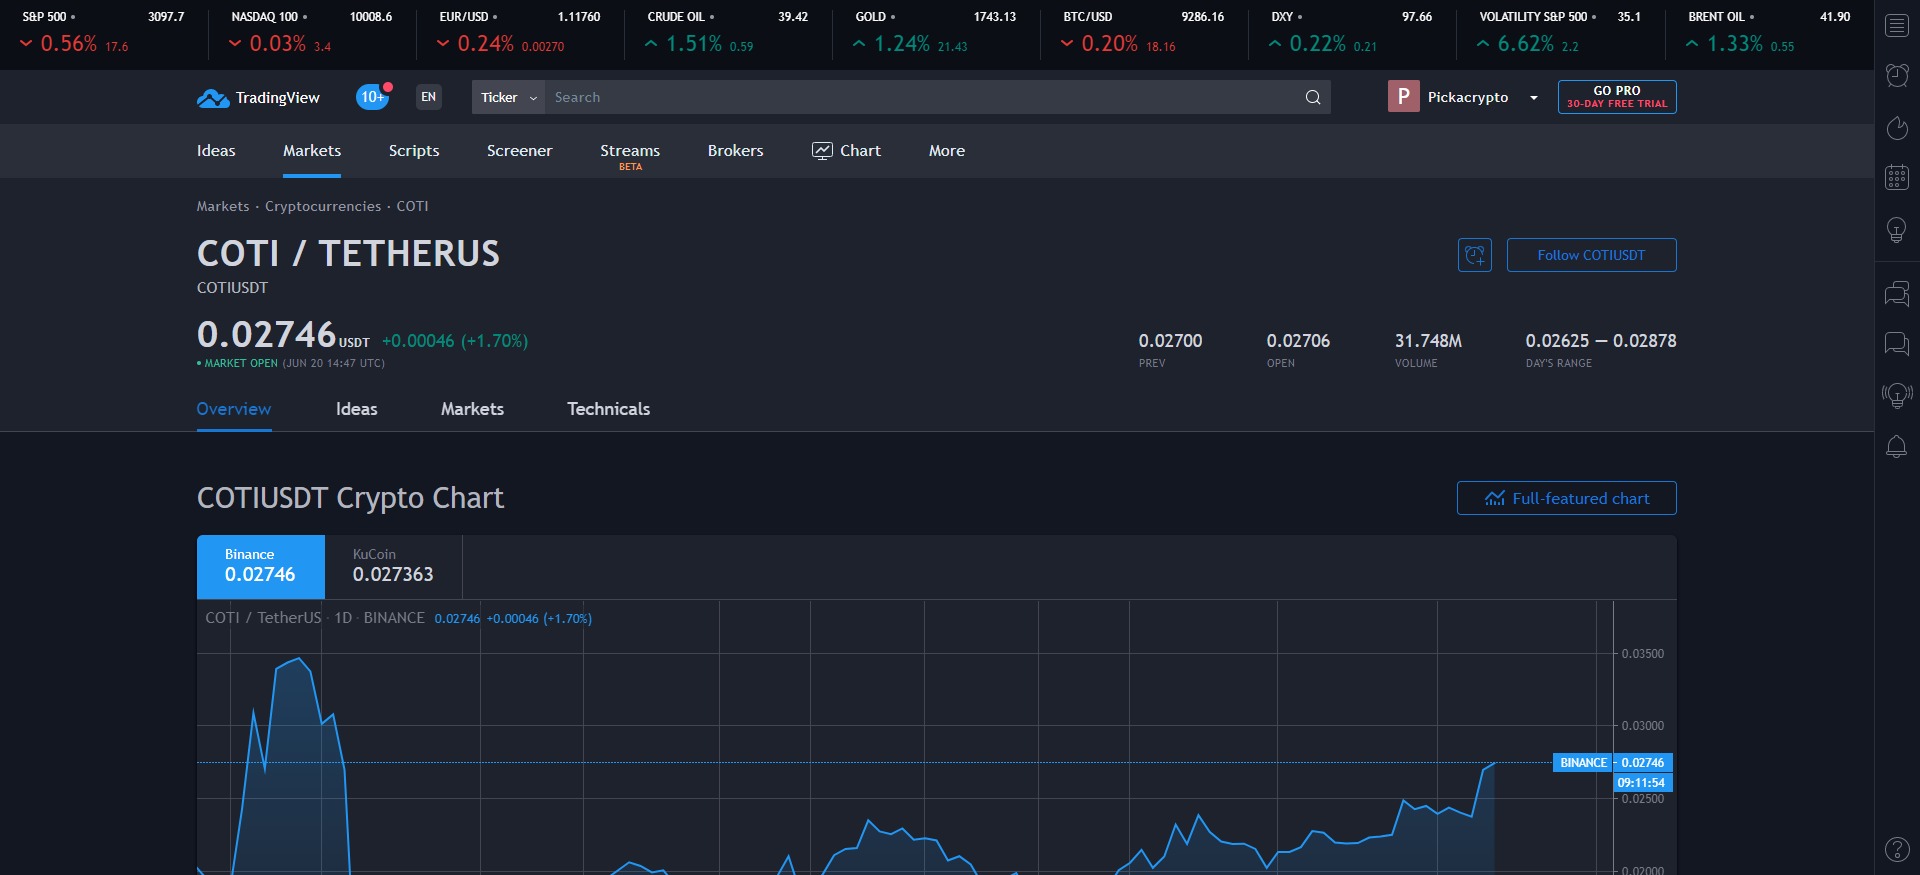Screen dimensions: 1920x875
Task: Open the Watchlist icon in right sidebar
Action: pyautogui.click(x=1897, y=26)
